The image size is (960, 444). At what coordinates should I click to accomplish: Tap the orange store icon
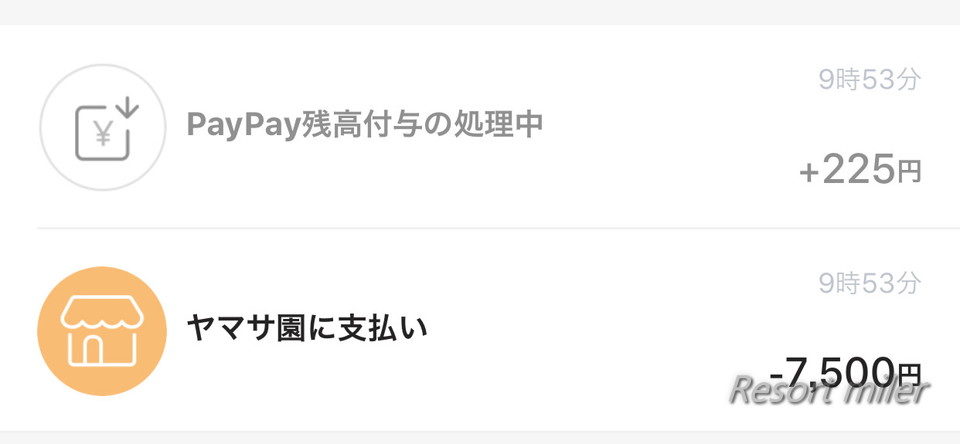102,331
